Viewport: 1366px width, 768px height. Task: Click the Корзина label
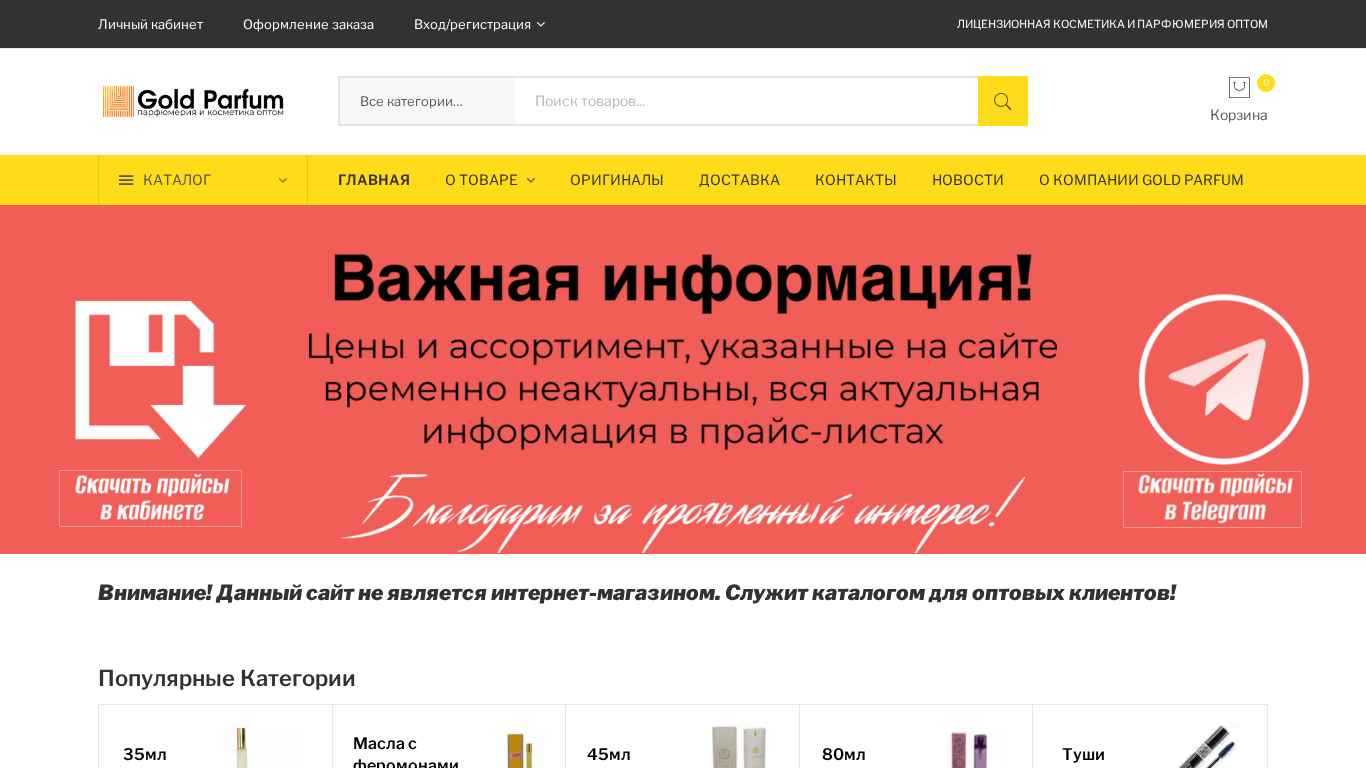click(1239, 115)
